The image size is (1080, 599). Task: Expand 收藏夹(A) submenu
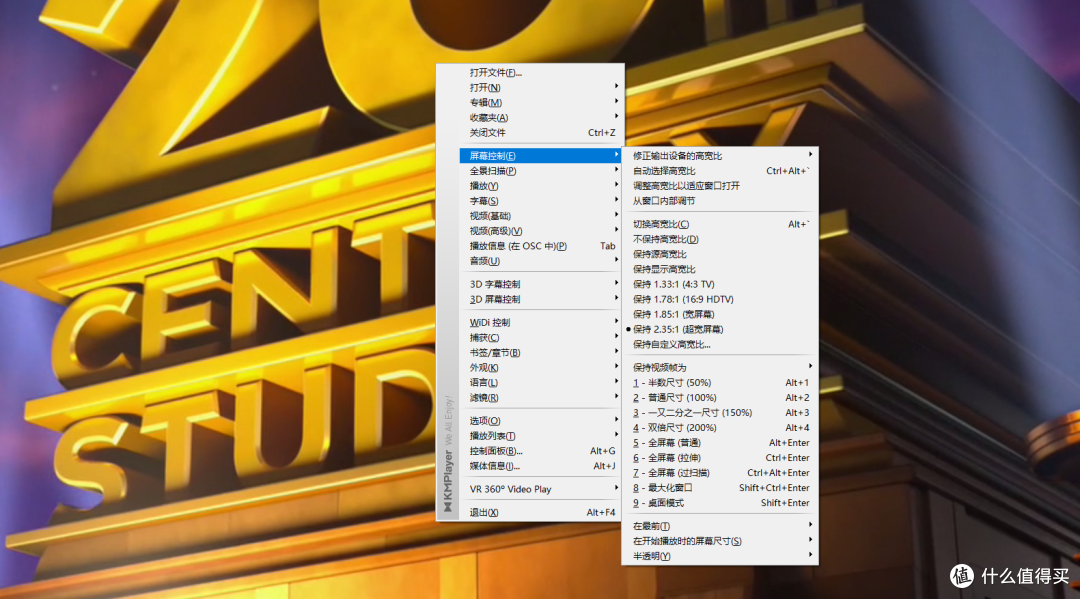pos(541,118)
